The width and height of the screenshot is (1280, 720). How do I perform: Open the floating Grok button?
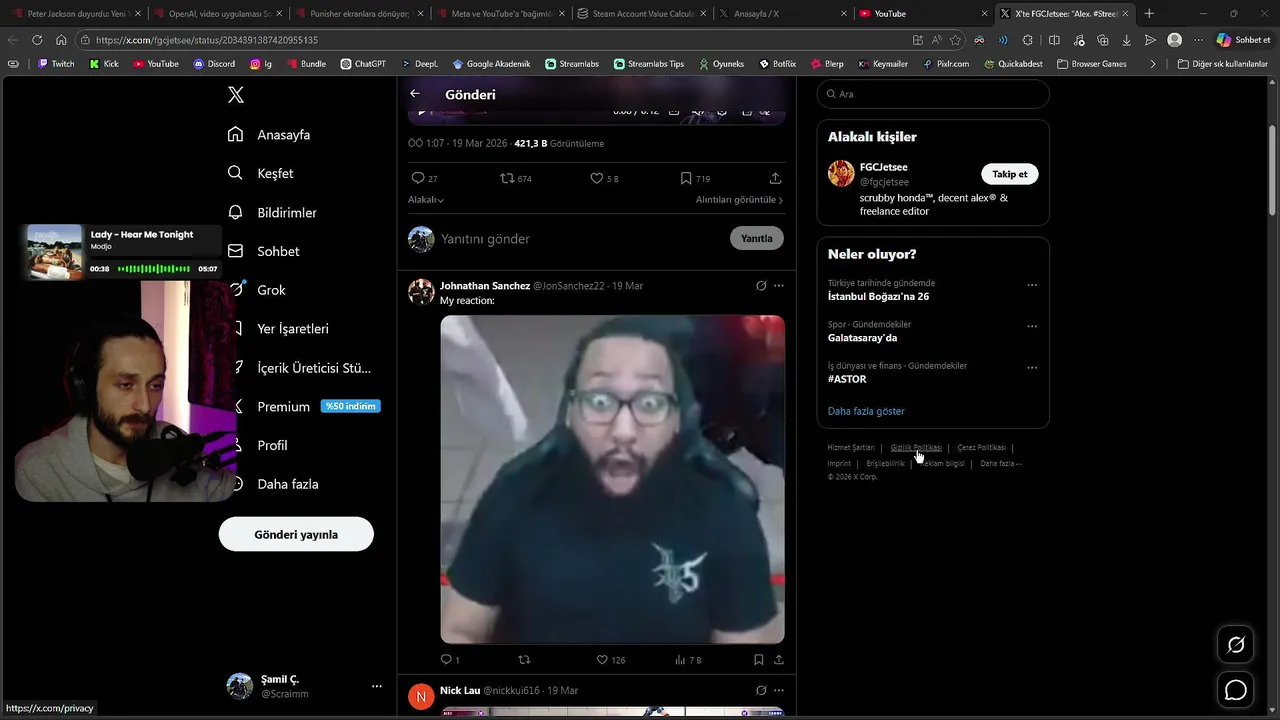click(x=1236, y=645)
